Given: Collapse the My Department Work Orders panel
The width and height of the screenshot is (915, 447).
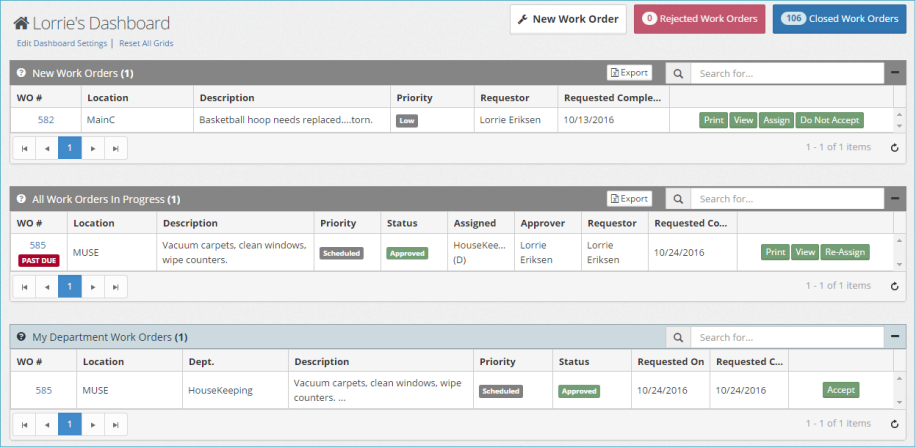Looking at the screenshot, I should (895, 337).
